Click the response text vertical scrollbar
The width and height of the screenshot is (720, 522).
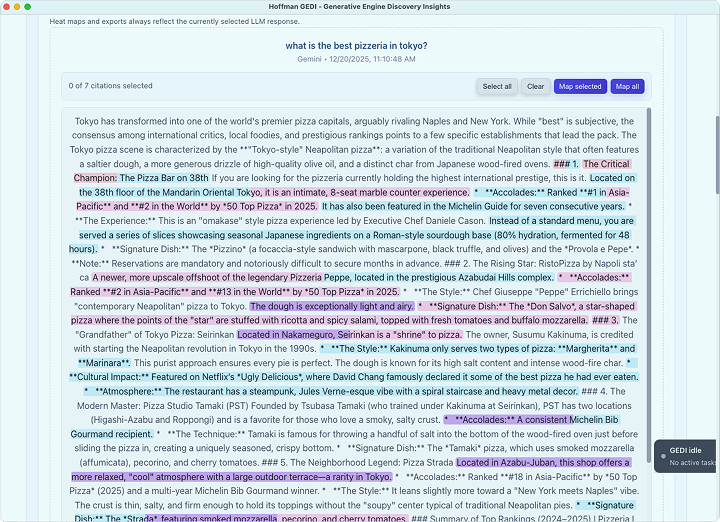(650, 250)
